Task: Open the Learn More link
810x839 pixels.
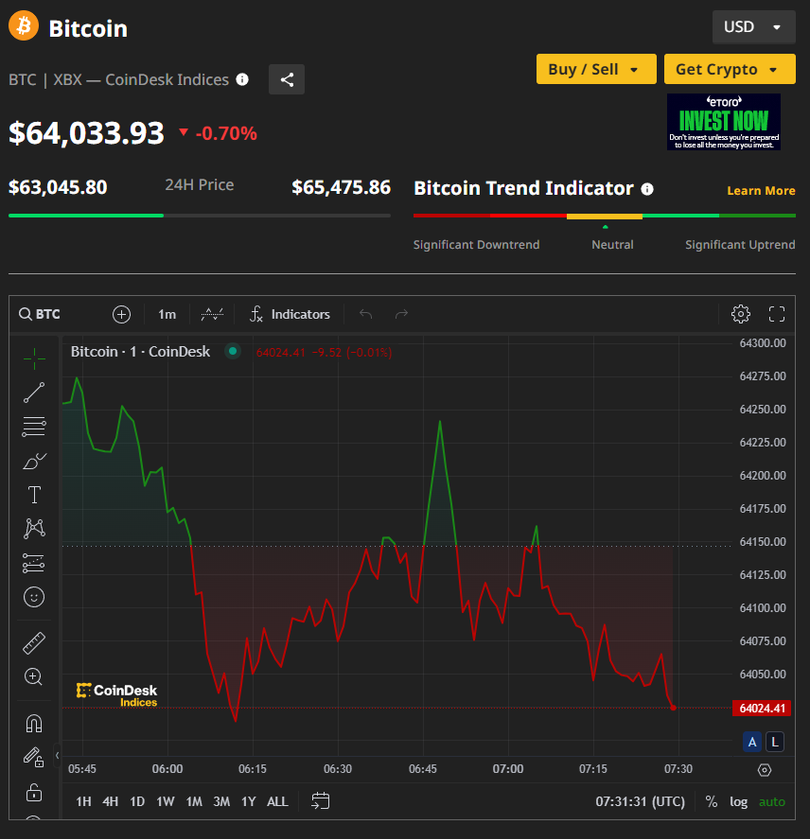Action: [761, 190]
